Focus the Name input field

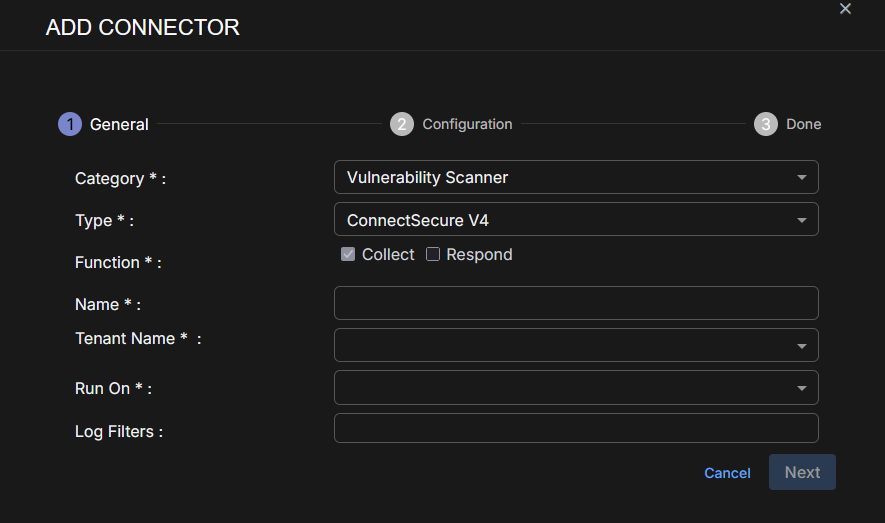click(x=576, y=303)
